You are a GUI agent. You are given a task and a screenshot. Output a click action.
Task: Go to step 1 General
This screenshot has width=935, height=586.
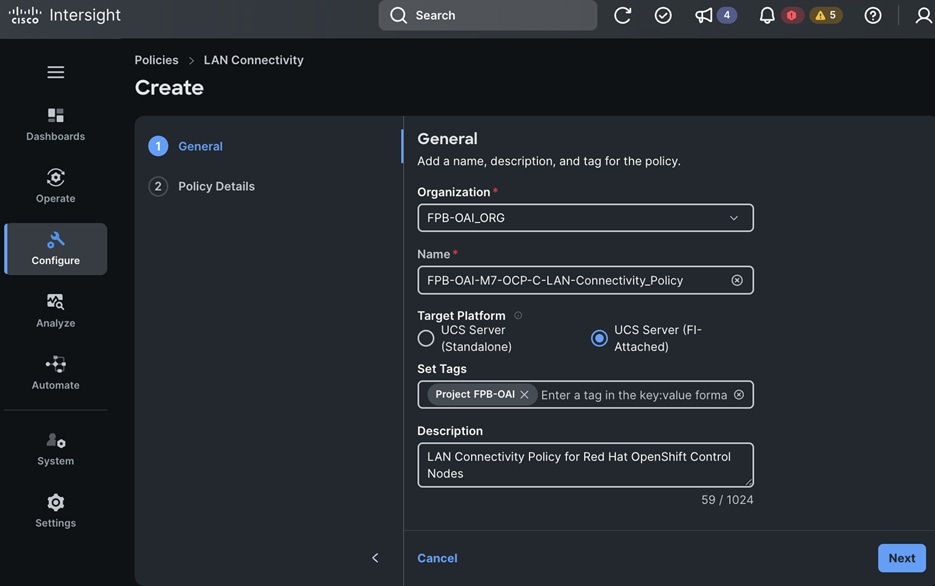pos(185,146)
